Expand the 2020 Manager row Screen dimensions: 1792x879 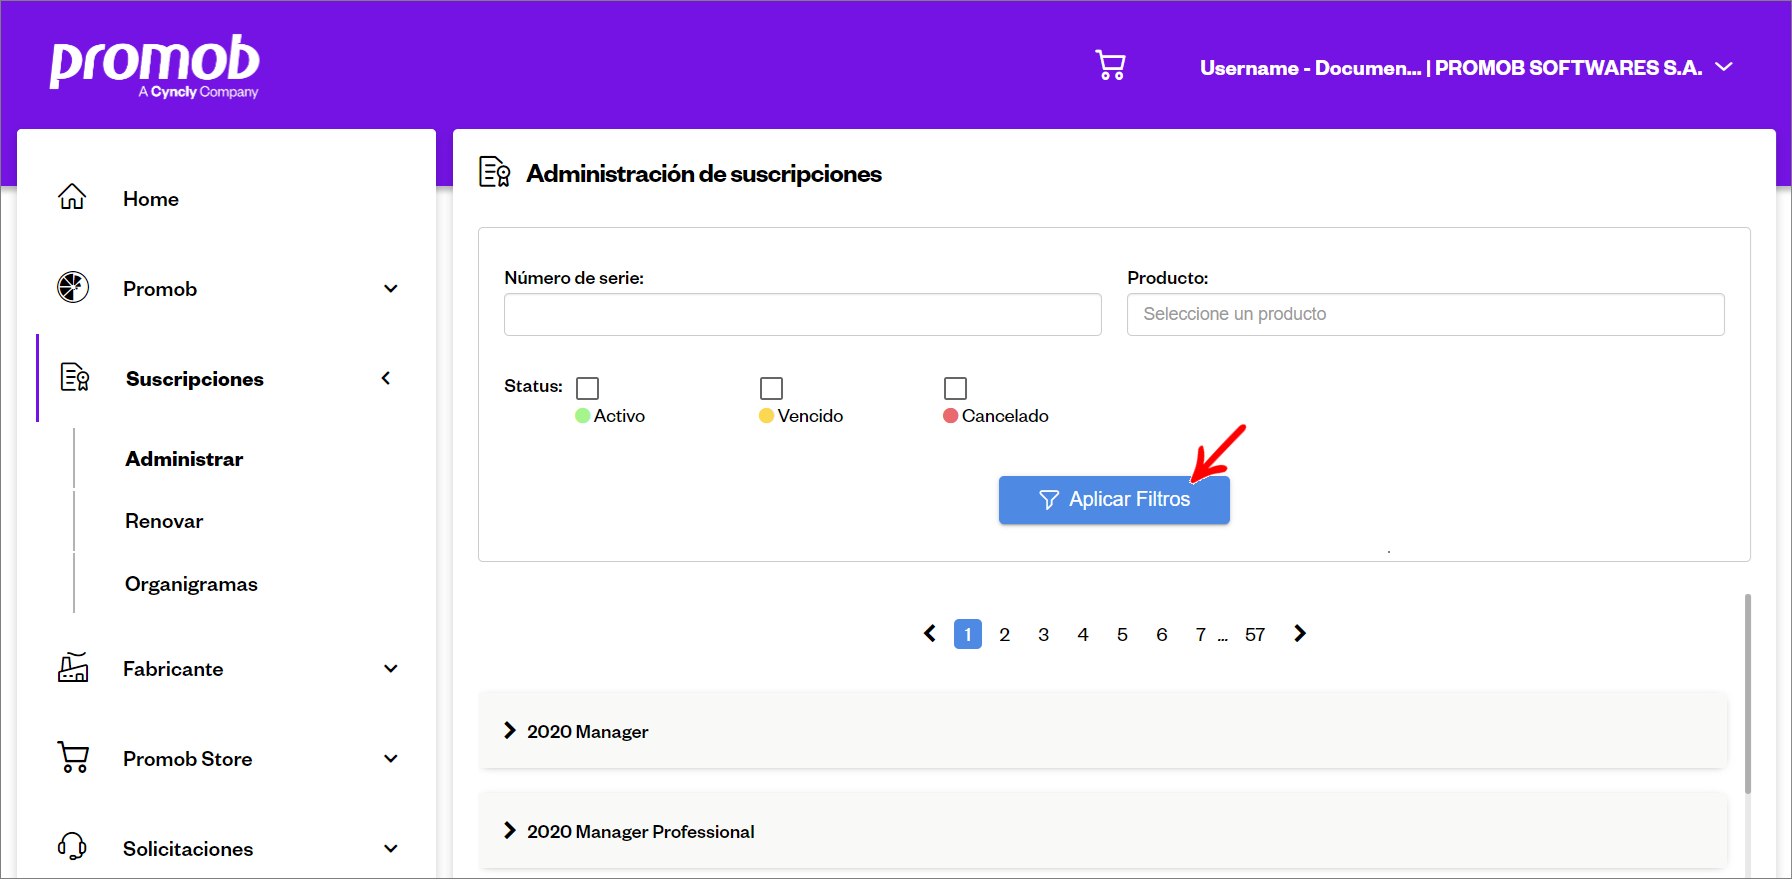pyautogui.click(x=1103, y=731)
